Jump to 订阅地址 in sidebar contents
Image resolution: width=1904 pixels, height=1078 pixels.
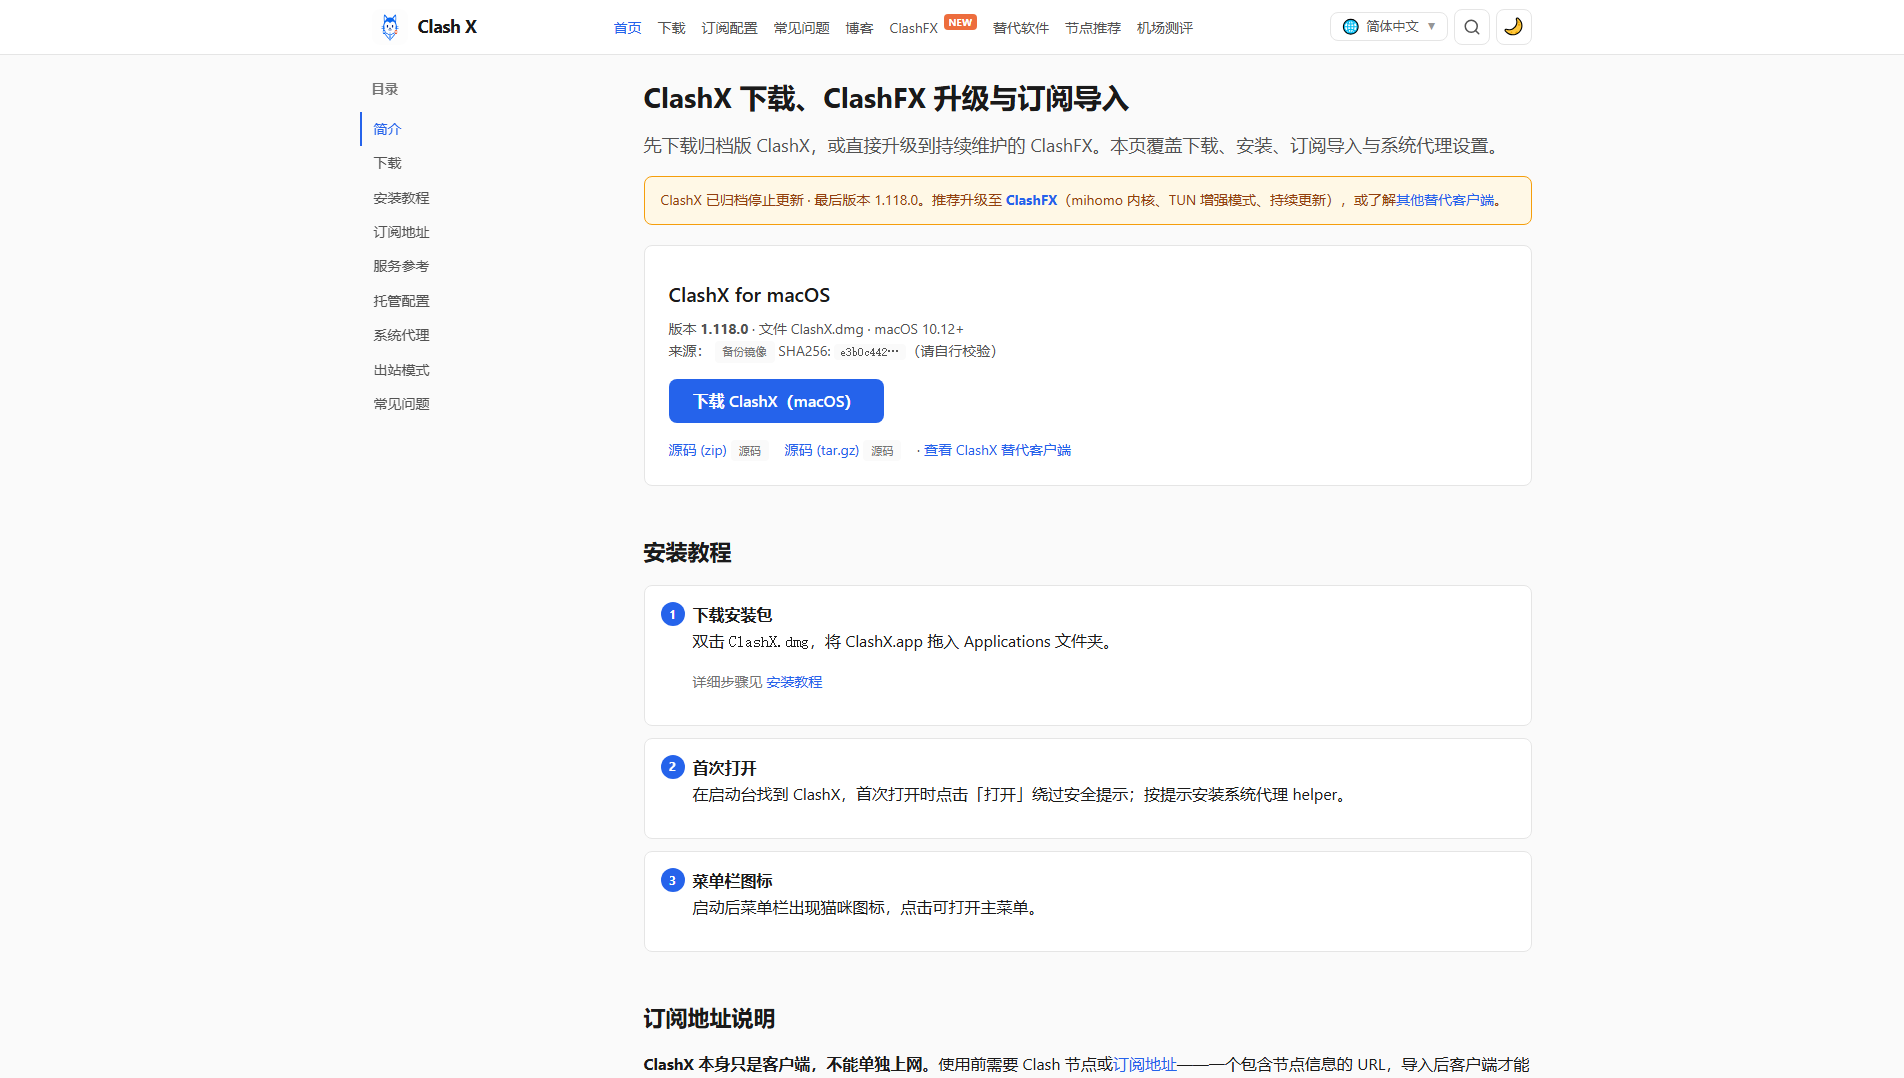(x=401, y=232)
